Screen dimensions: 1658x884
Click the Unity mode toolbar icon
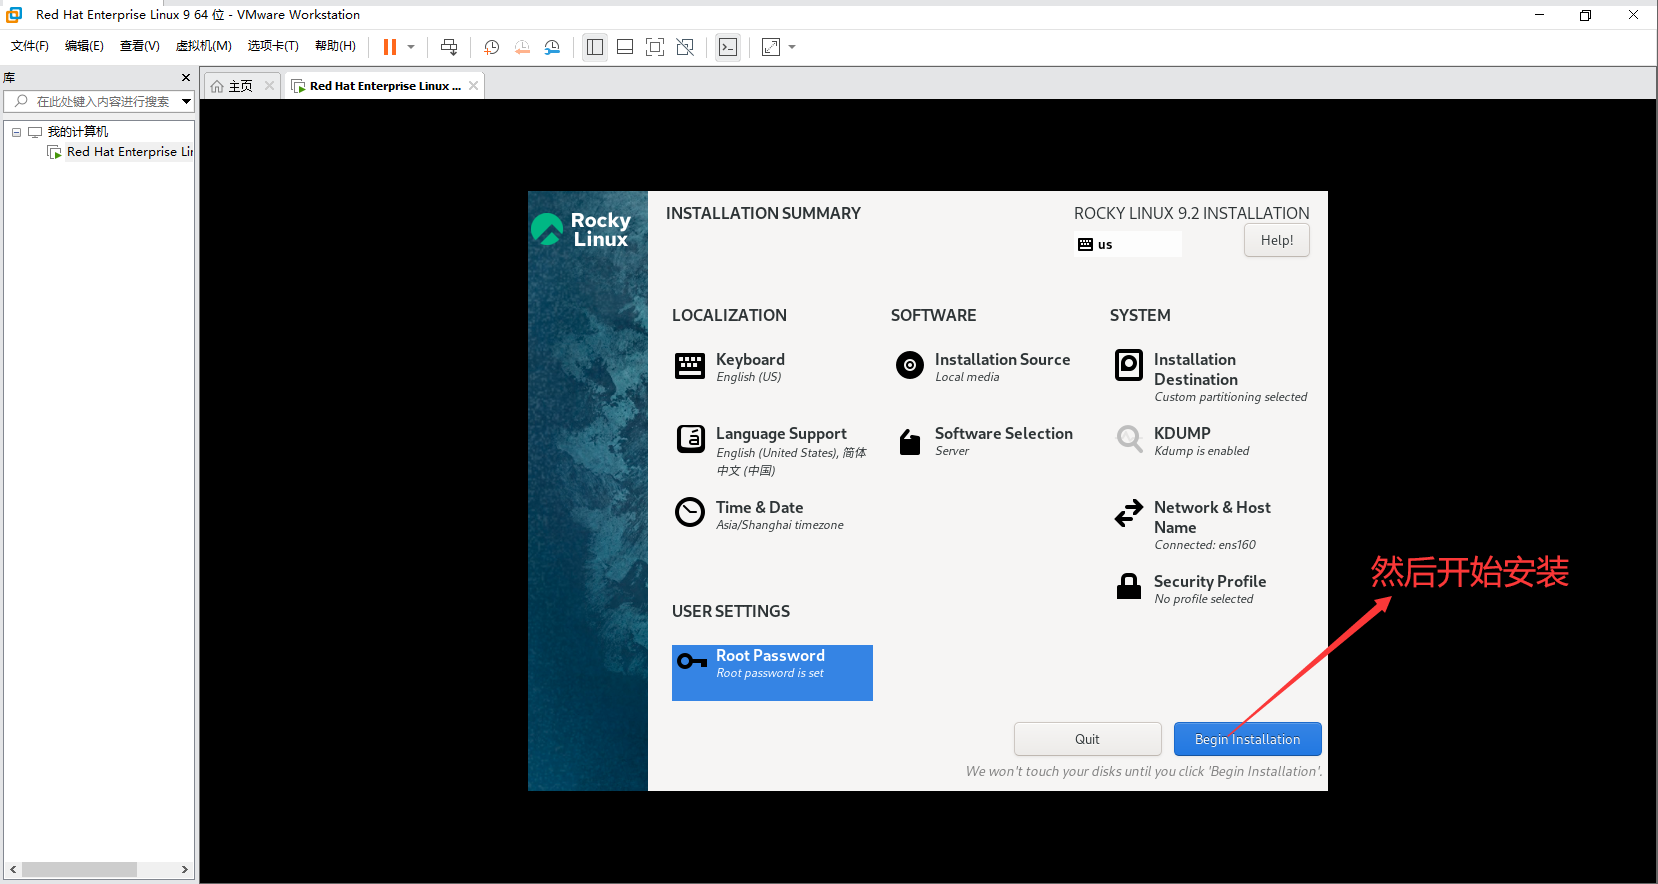tap(685, 47)
